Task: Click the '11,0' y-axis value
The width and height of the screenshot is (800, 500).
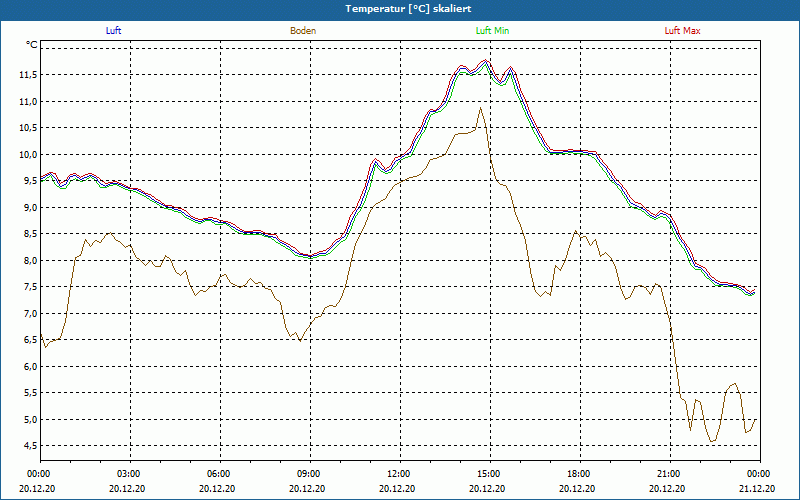Action: click(x=29, y=102)
